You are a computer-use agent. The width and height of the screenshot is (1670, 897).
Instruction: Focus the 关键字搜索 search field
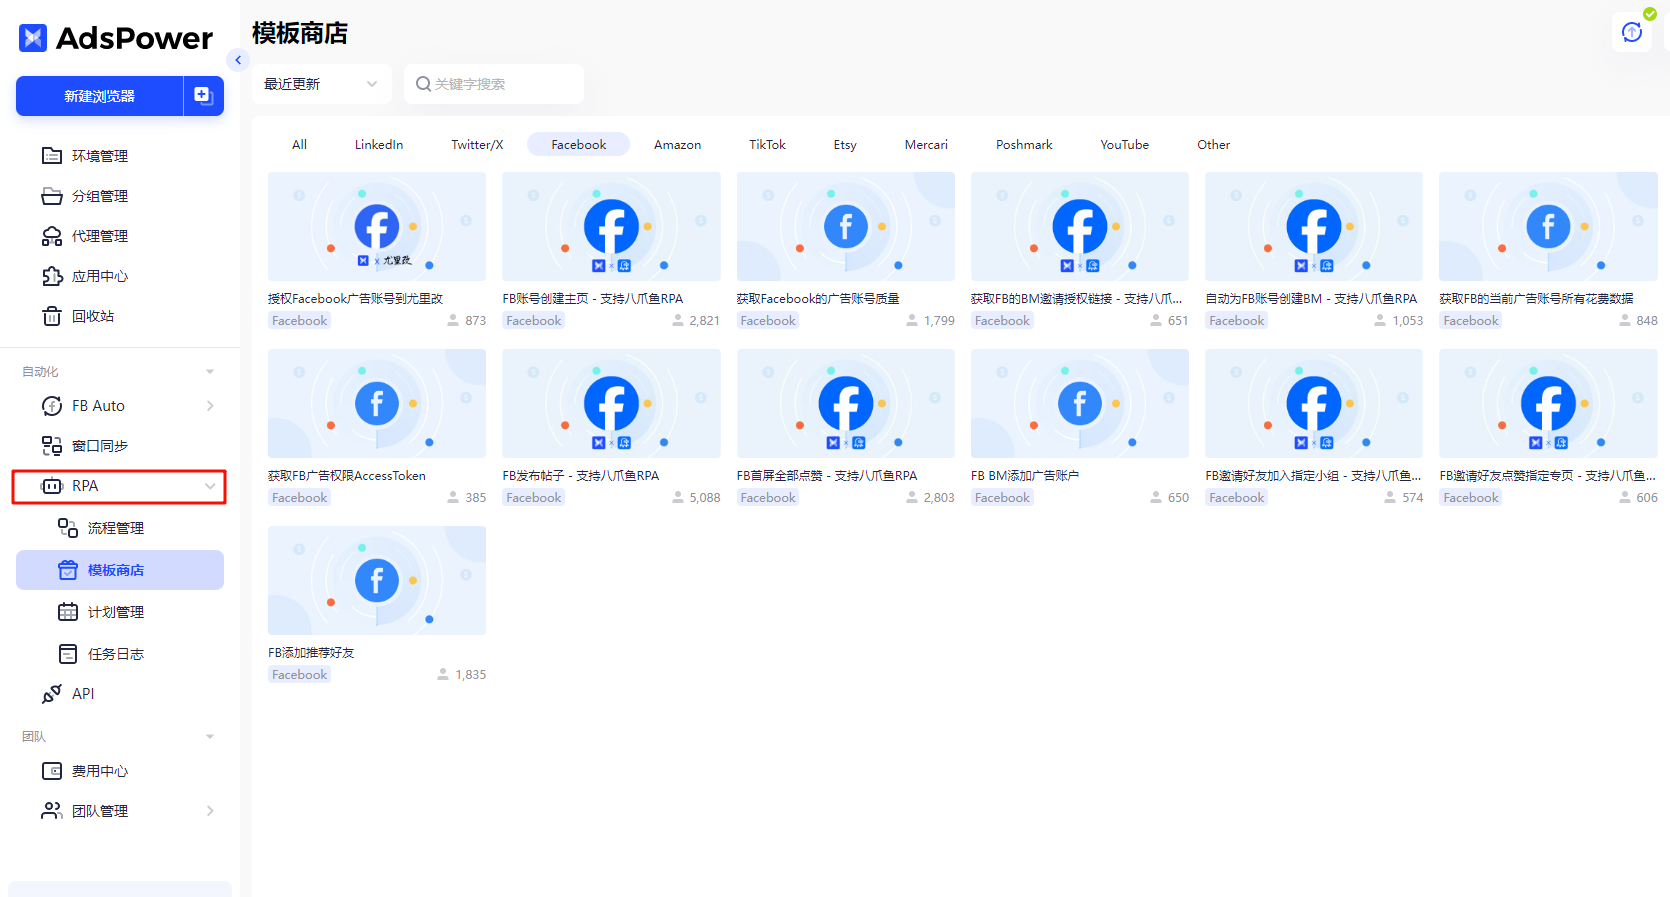[x=494, y=84]
